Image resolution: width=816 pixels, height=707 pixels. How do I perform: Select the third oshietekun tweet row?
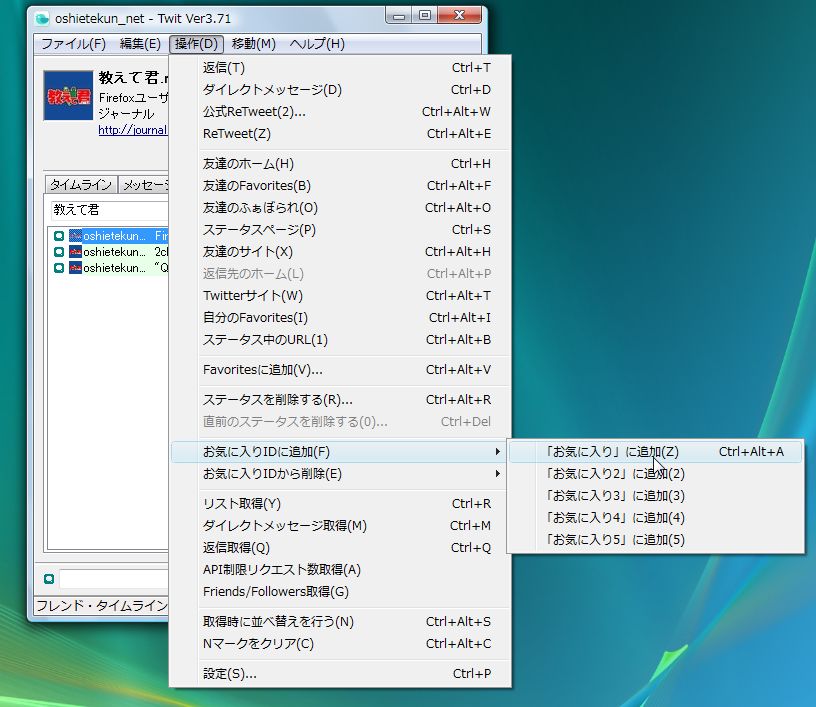pos(111,268)
